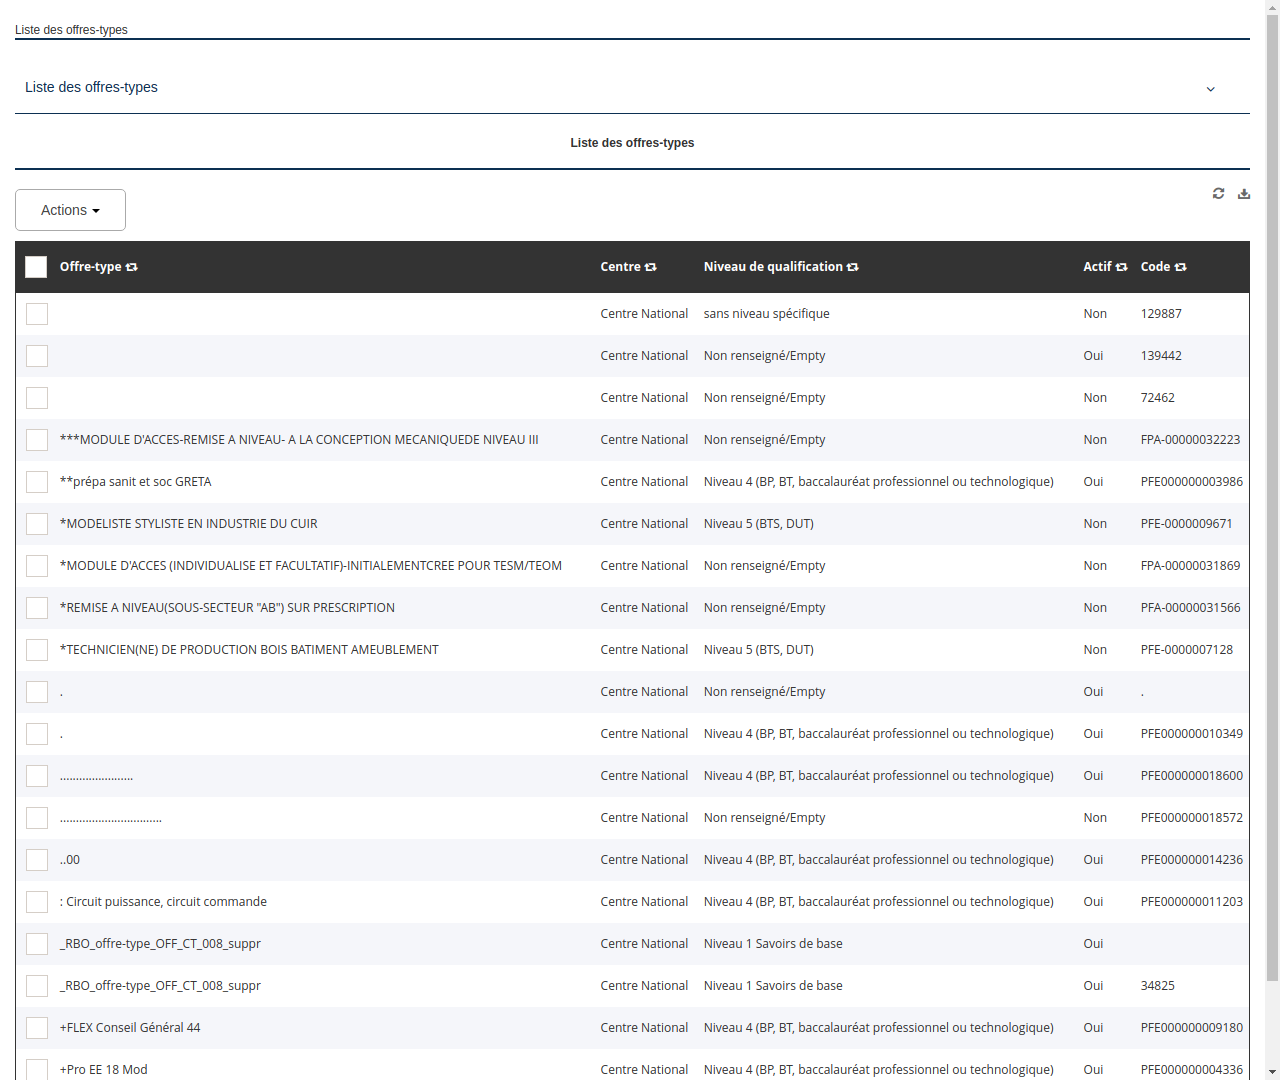This screenshot has height=1080, width=1280.
Task: Toggle the select-all checkbox in the table header
Action: tap(36, 266)
